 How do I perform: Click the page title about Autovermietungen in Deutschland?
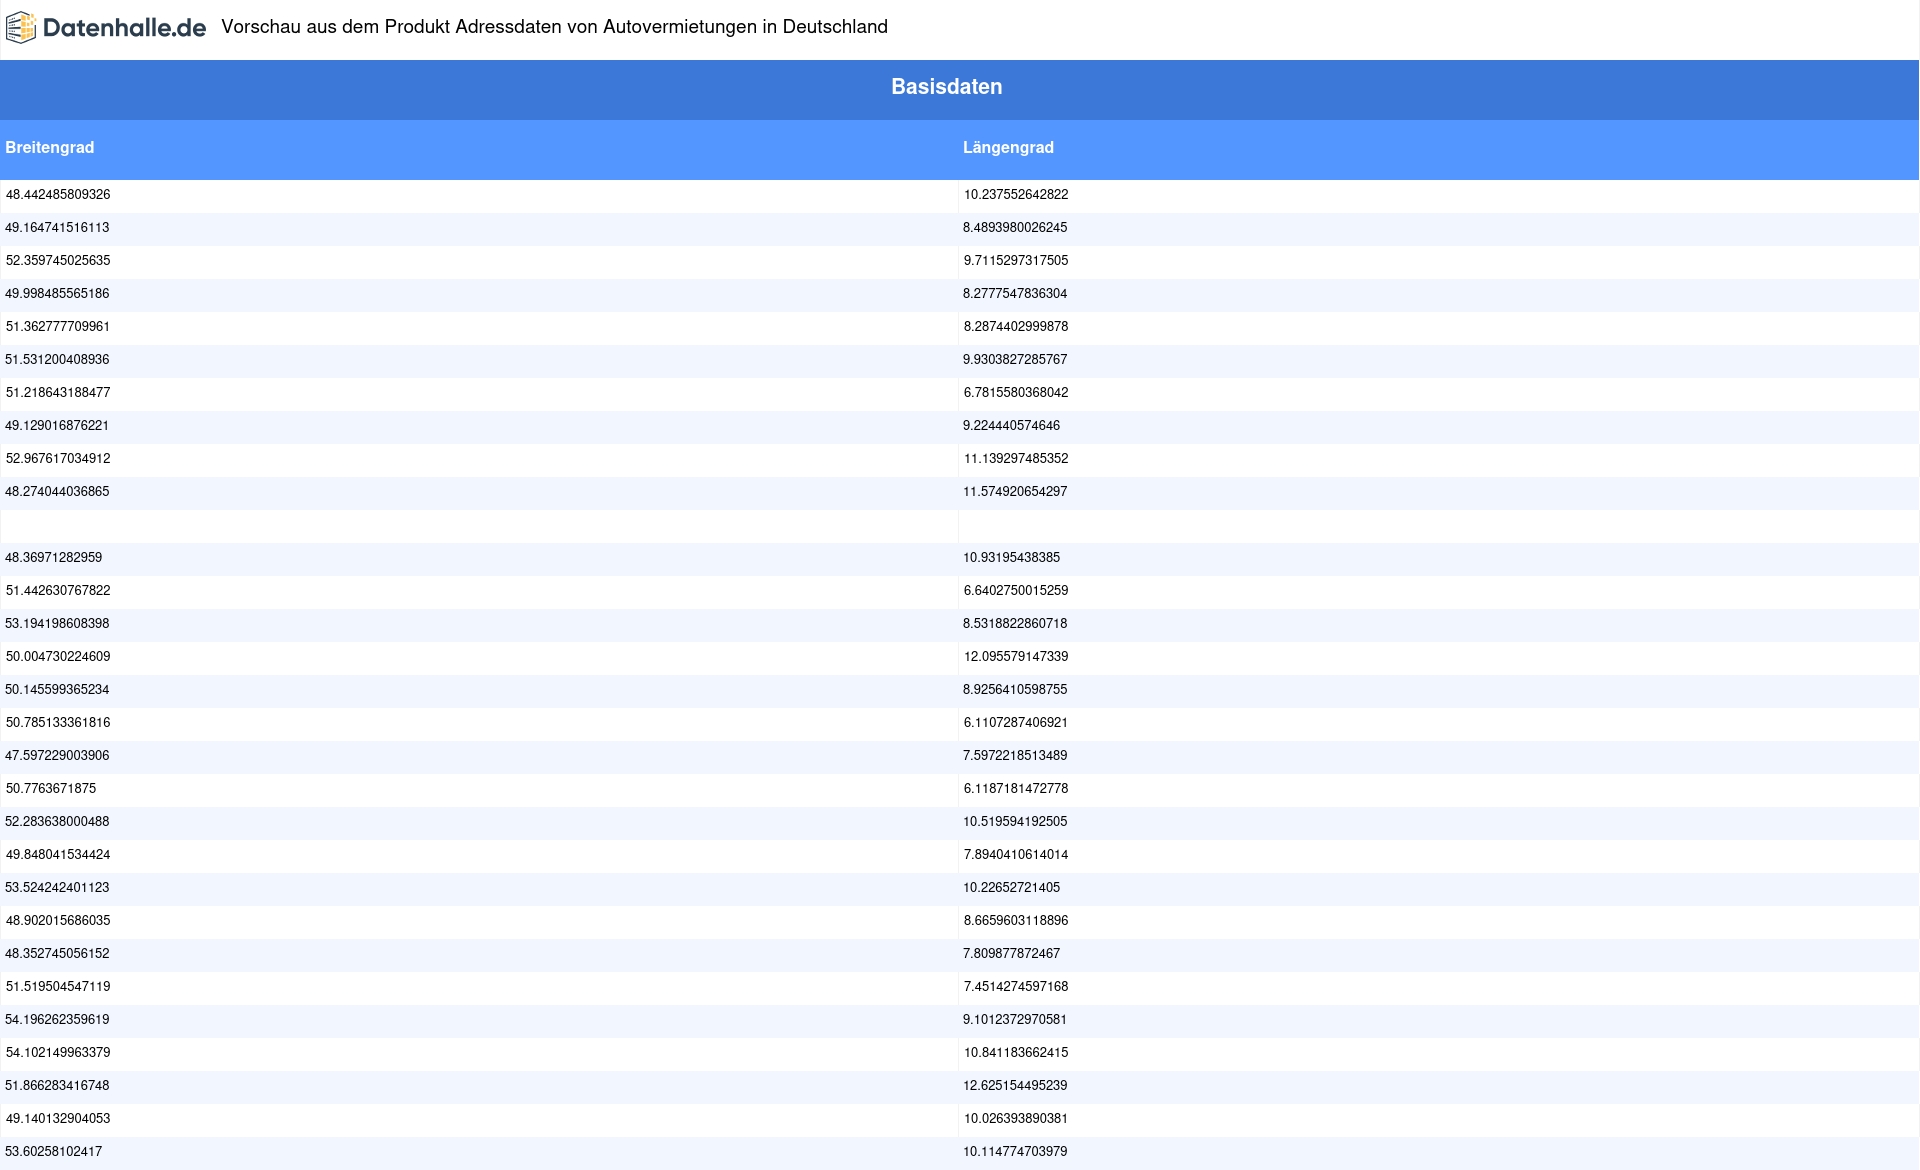[x=554, y=27]
